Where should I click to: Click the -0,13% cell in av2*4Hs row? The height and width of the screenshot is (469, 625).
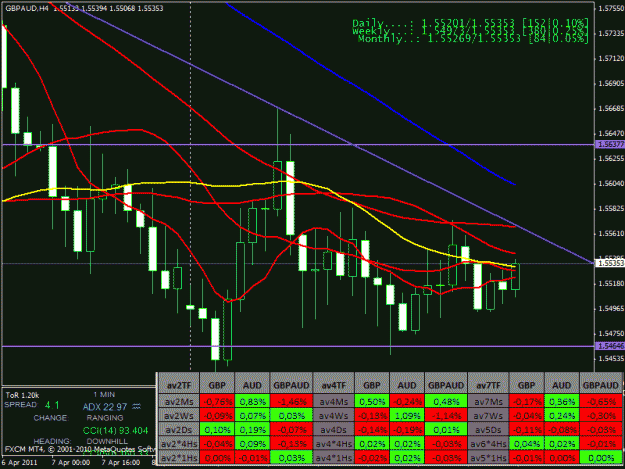292,443
